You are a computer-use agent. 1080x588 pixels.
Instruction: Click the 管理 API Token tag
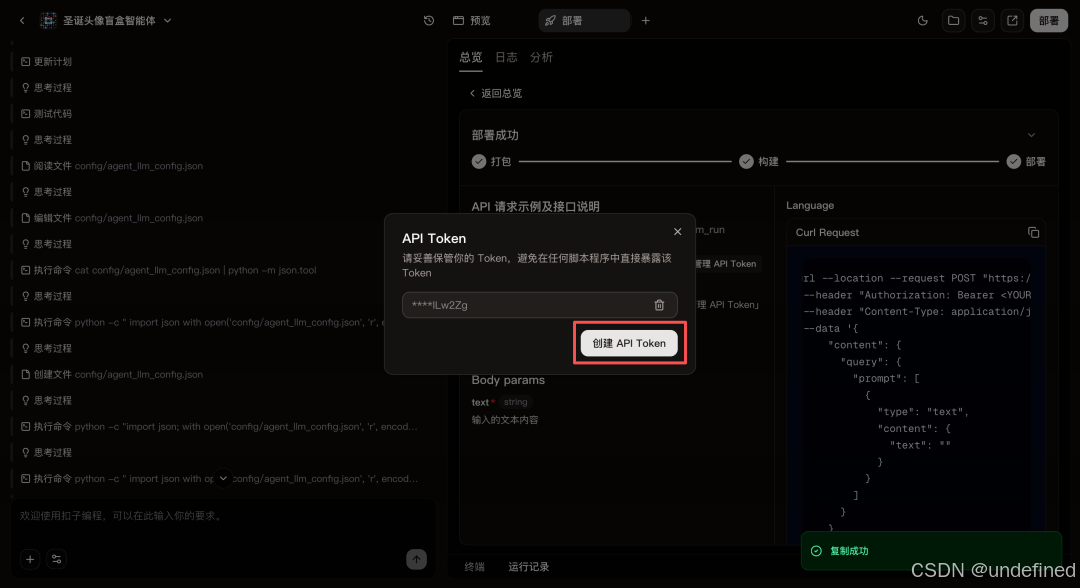[725, 264]
